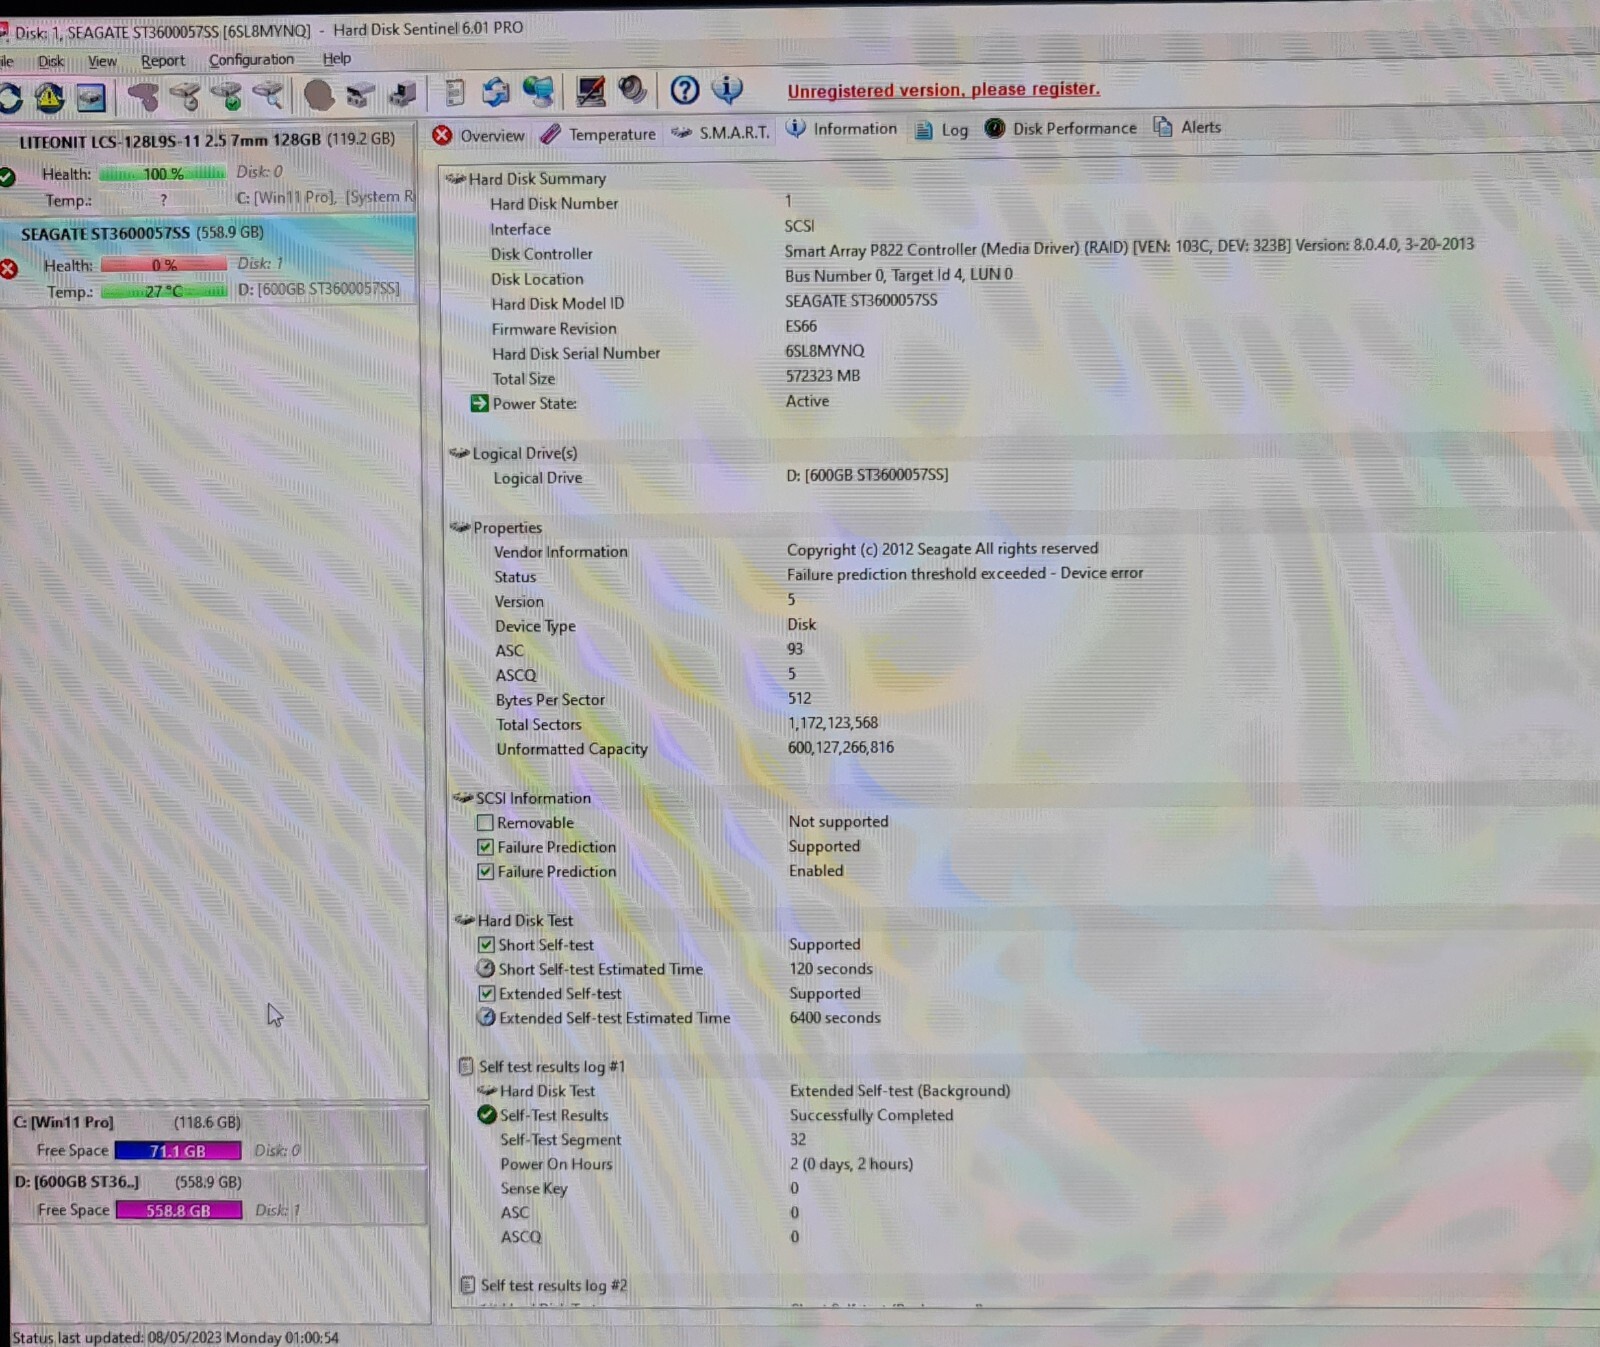
Task: Click the 100 % health bar of LITEONIT
Action: 163,174
